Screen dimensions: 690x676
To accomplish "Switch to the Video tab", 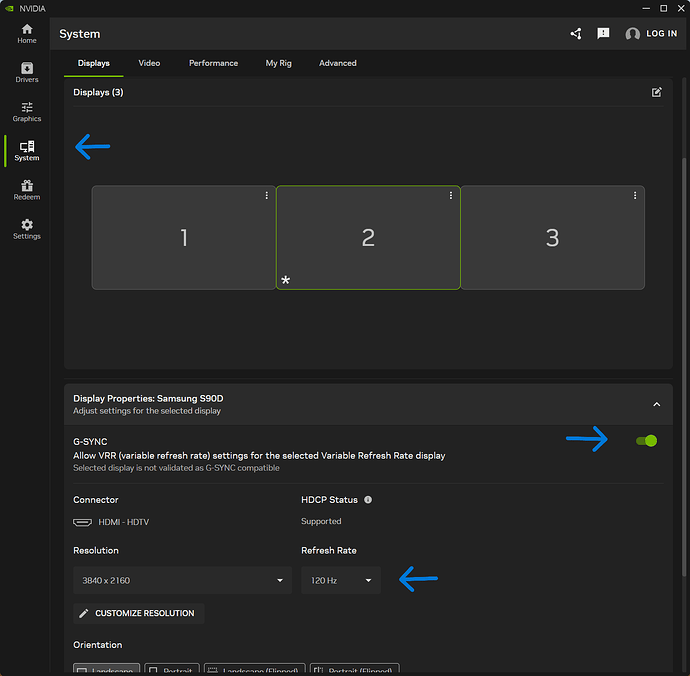I will pos(149,63).
